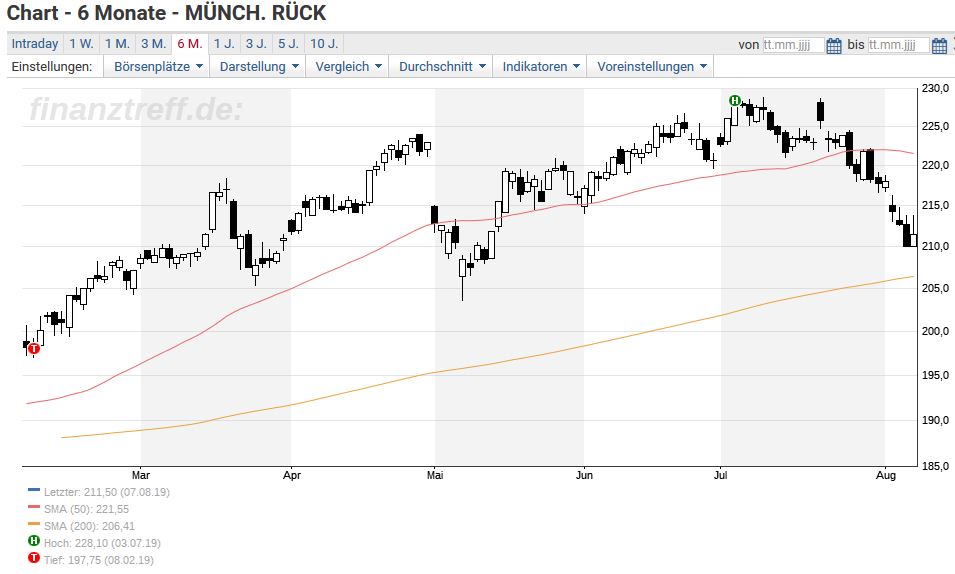Open the Darstellung dropdown

pos(258,66)
